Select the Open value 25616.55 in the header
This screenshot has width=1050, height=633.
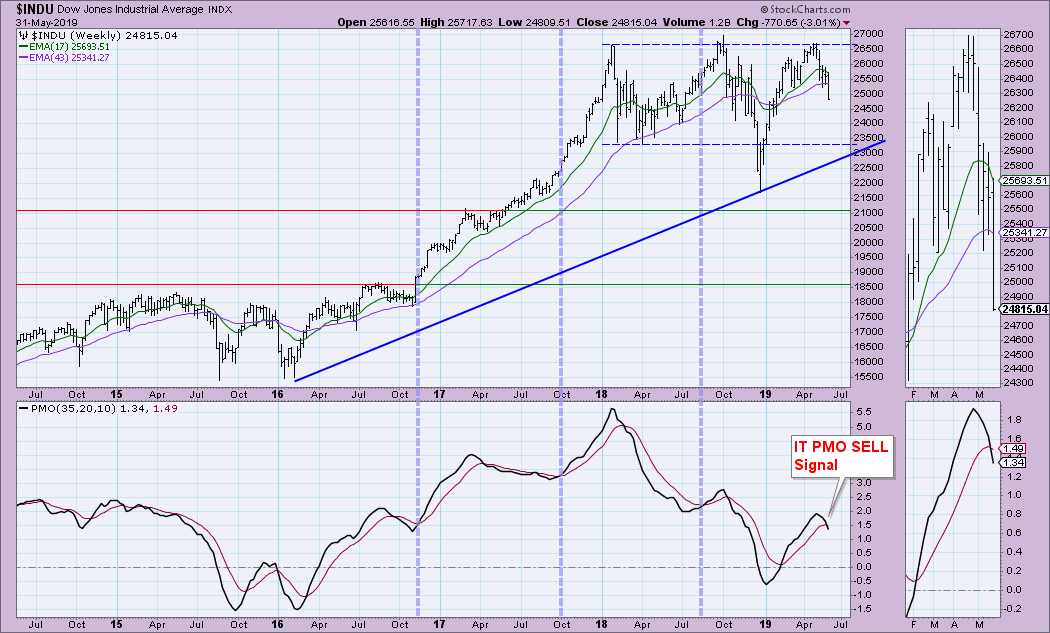[x=392, y=22]
